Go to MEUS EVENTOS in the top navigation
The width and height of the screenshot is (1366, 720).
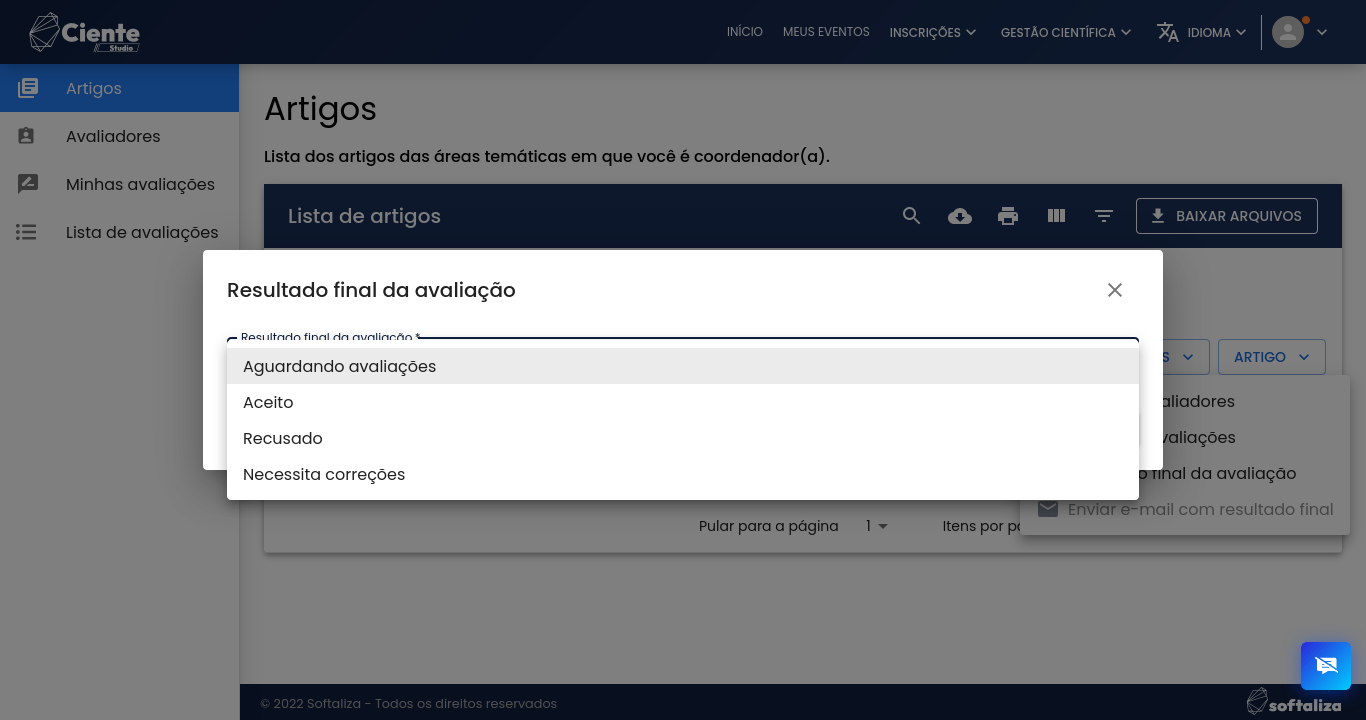[826, 32]
